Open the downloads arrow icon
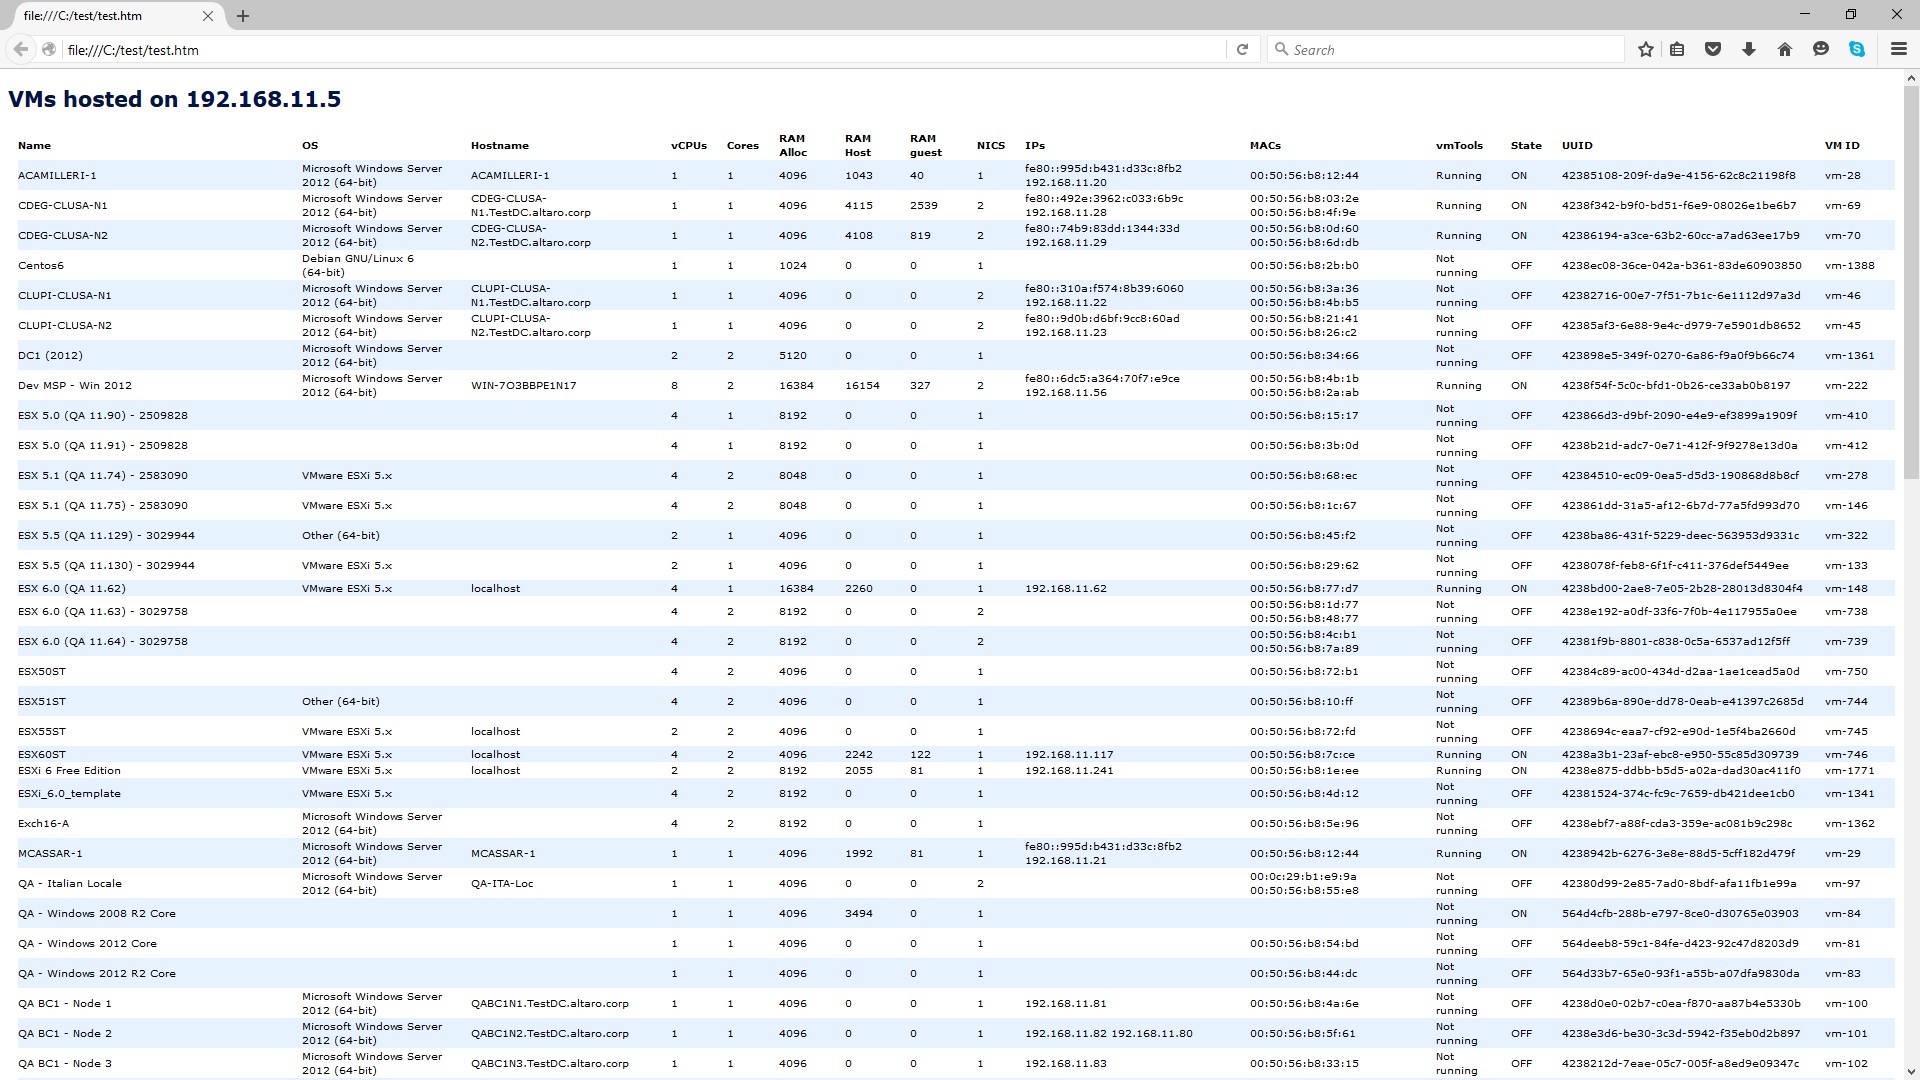 tap(1749, 49)
